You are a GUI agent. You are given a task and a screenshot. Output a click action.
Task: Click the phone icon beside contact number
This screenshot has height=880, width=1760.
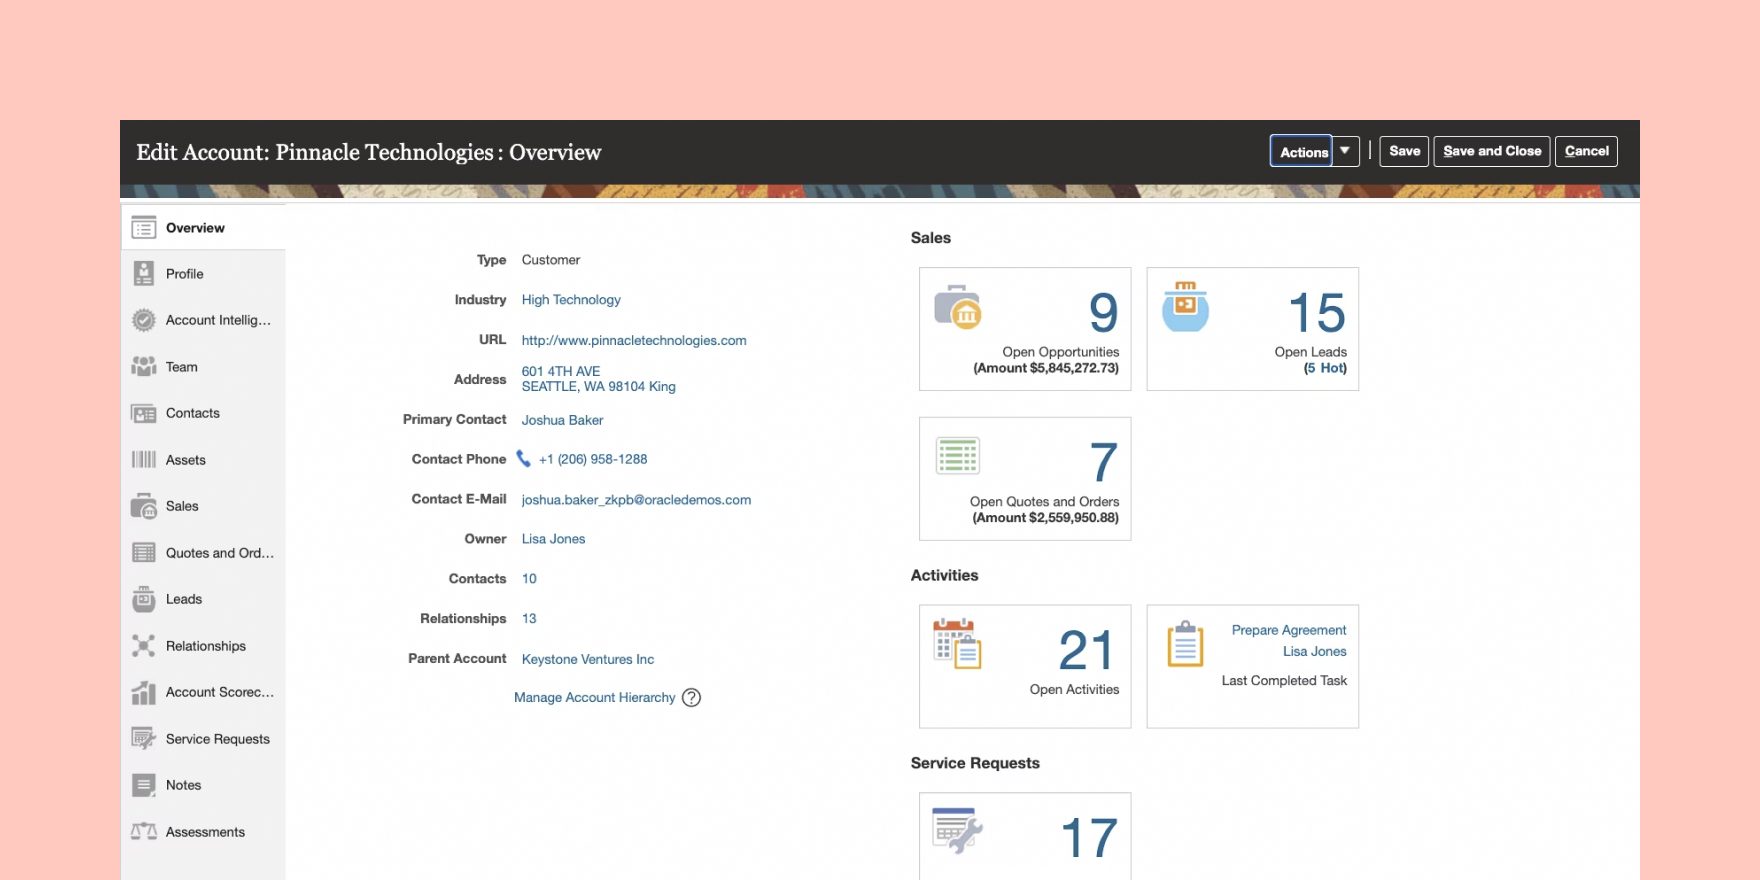coord(523,459)
